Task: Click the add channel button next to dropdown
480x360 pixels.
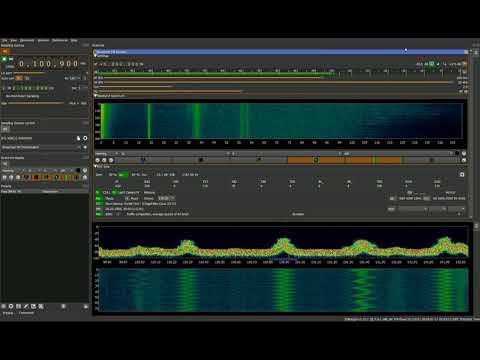Action: pyautogui.click(x=85, y=147)
